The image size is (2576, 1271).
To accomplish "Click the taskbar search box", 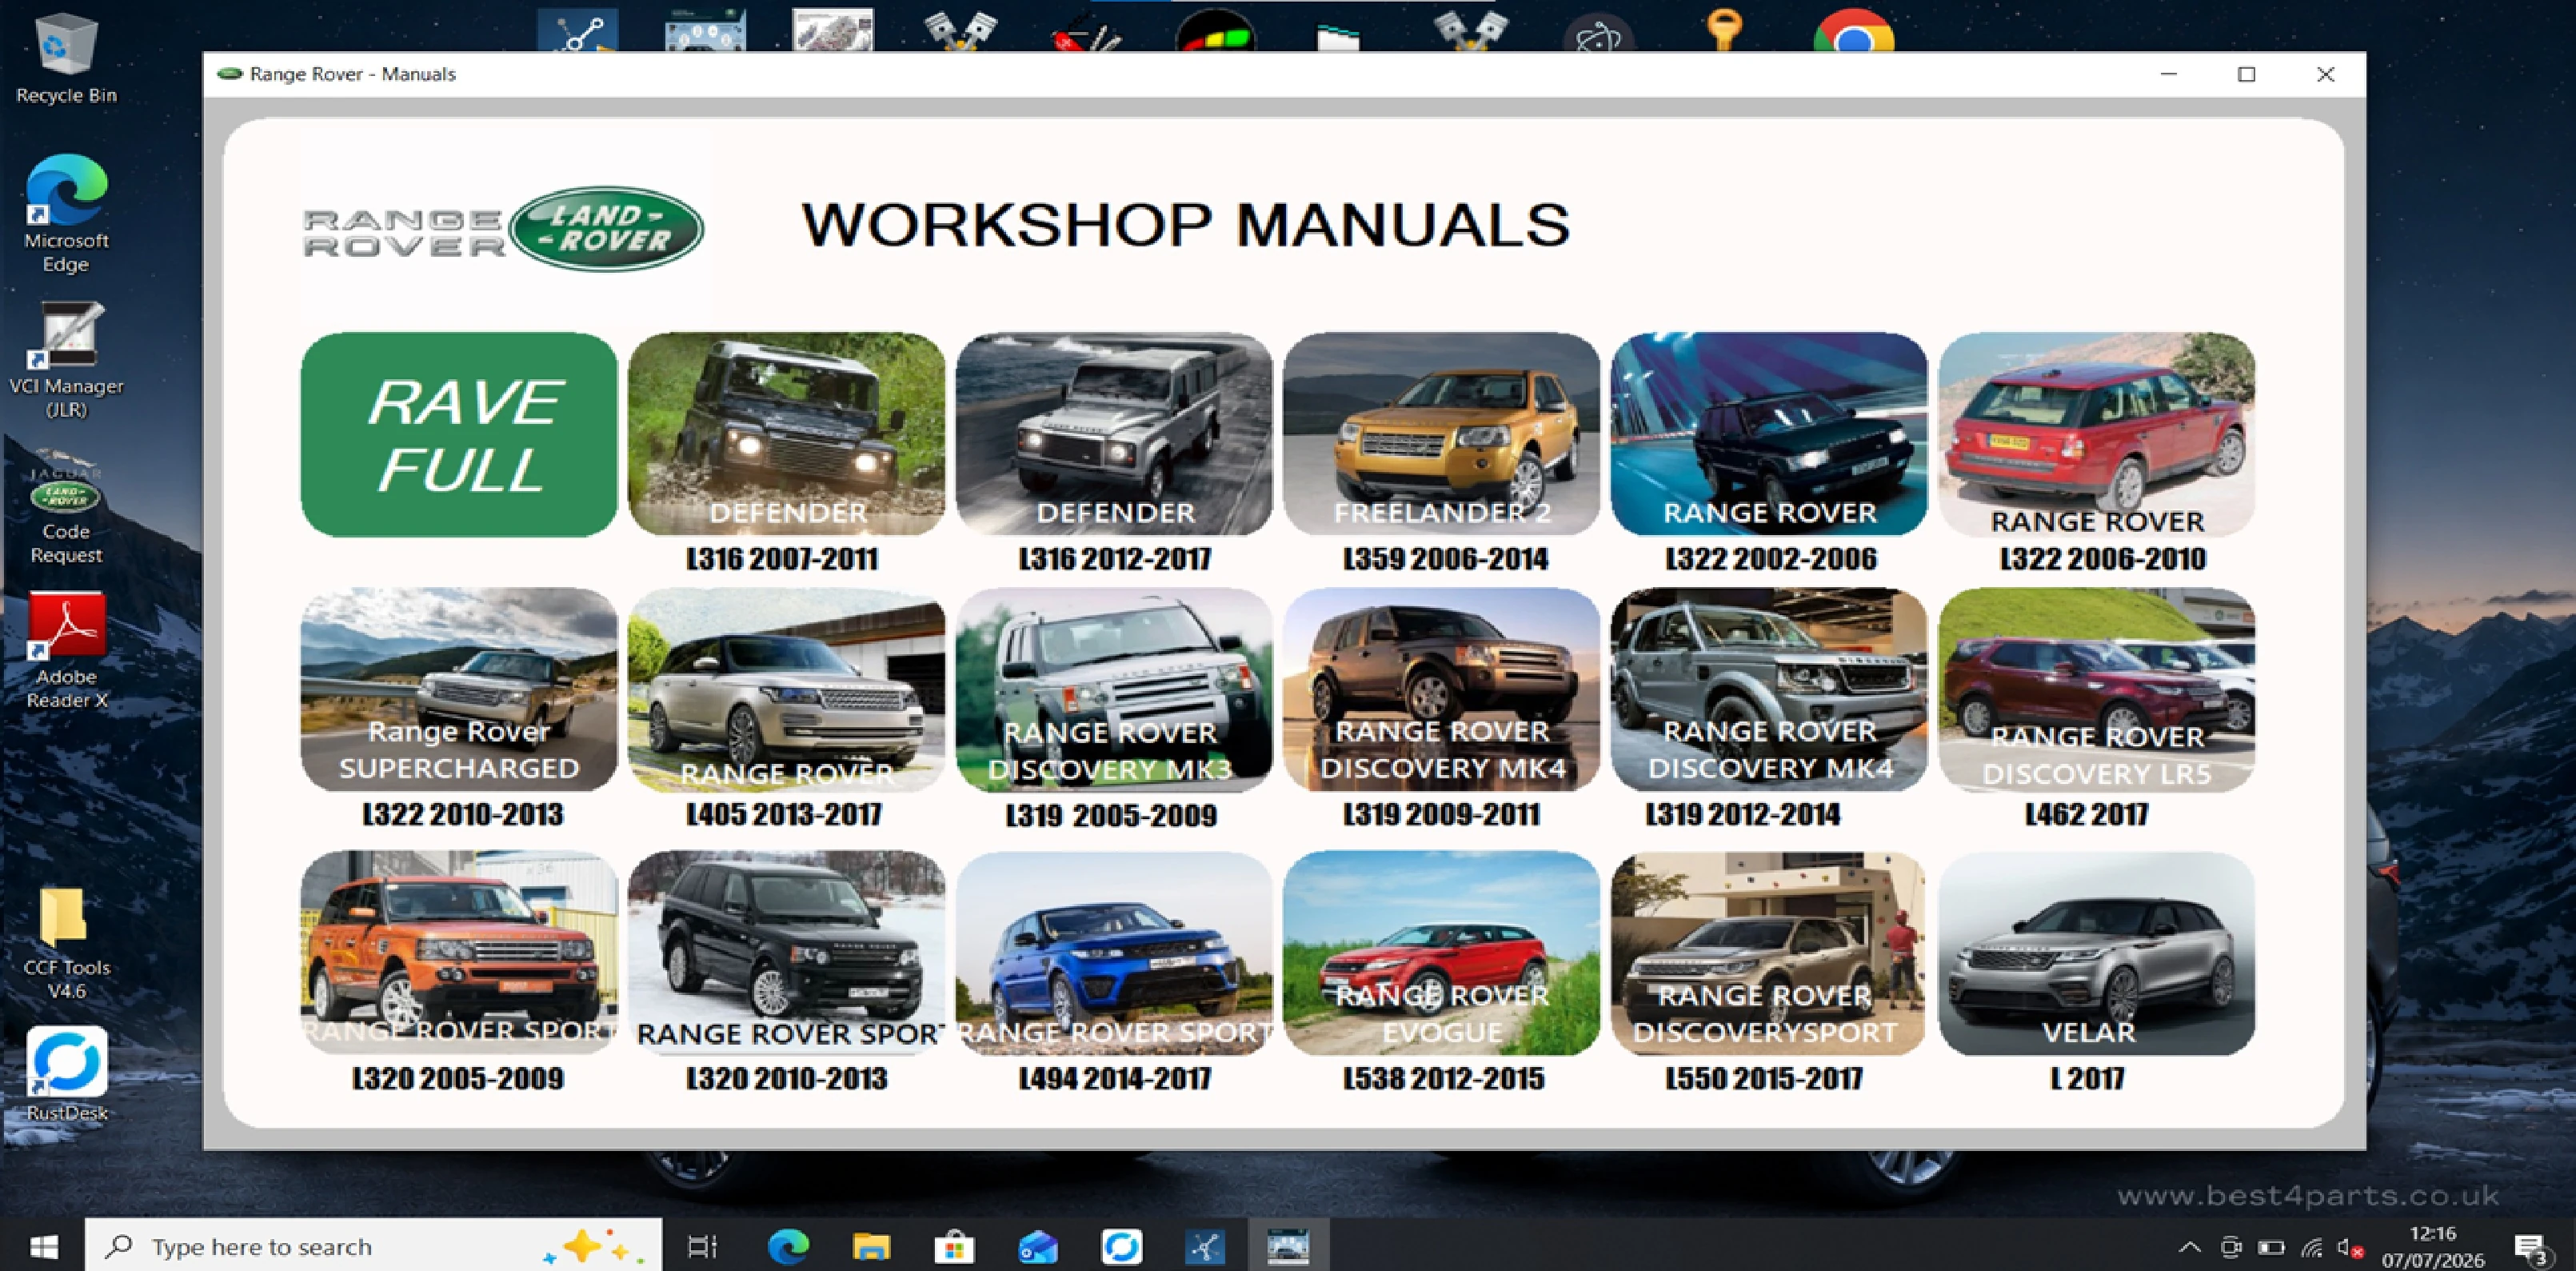I will click(x=374, y=1246).
